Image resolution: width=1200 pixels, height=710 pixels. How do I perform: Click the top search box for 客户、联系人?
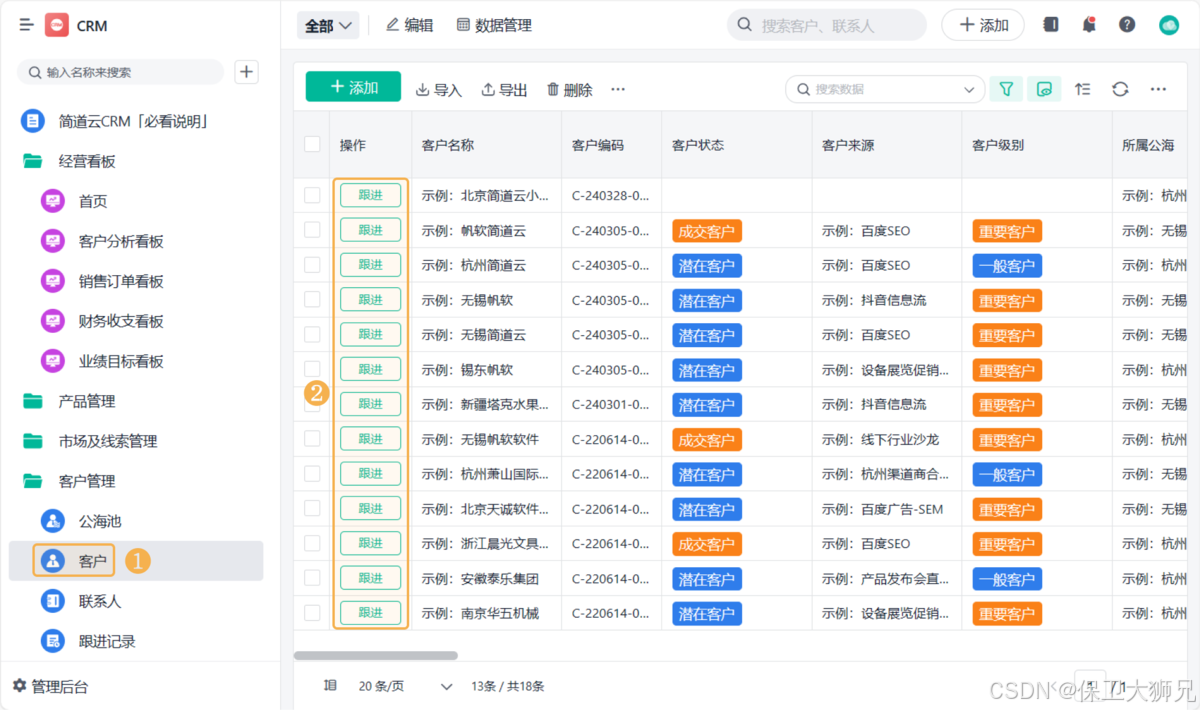[827, 25]
